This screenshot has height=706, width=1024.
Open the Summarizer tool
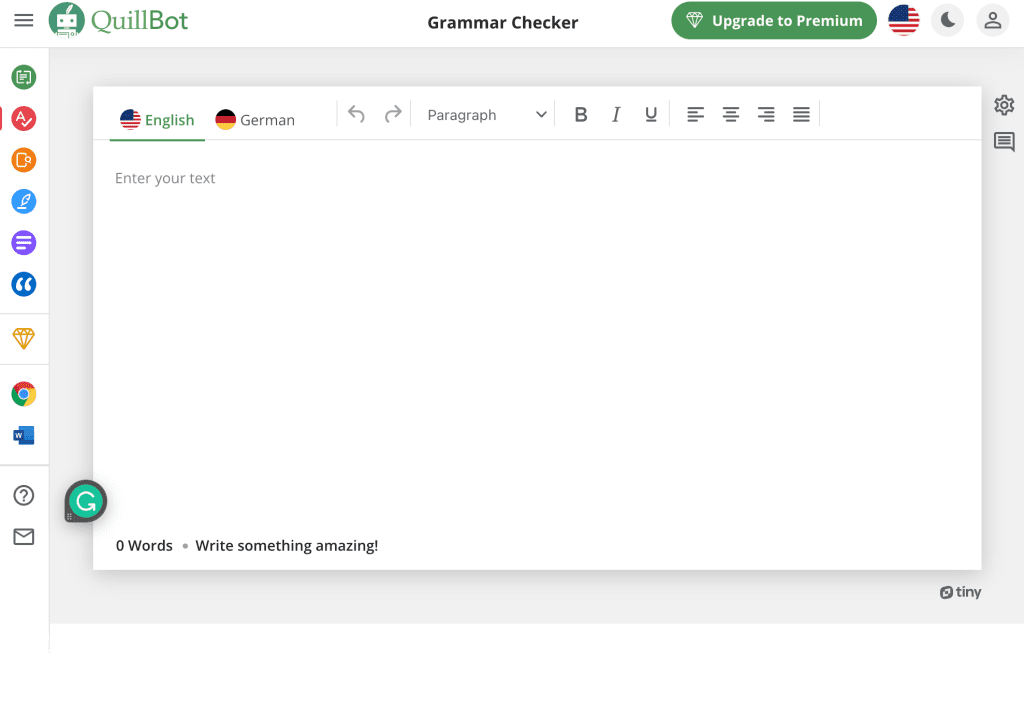23,242
